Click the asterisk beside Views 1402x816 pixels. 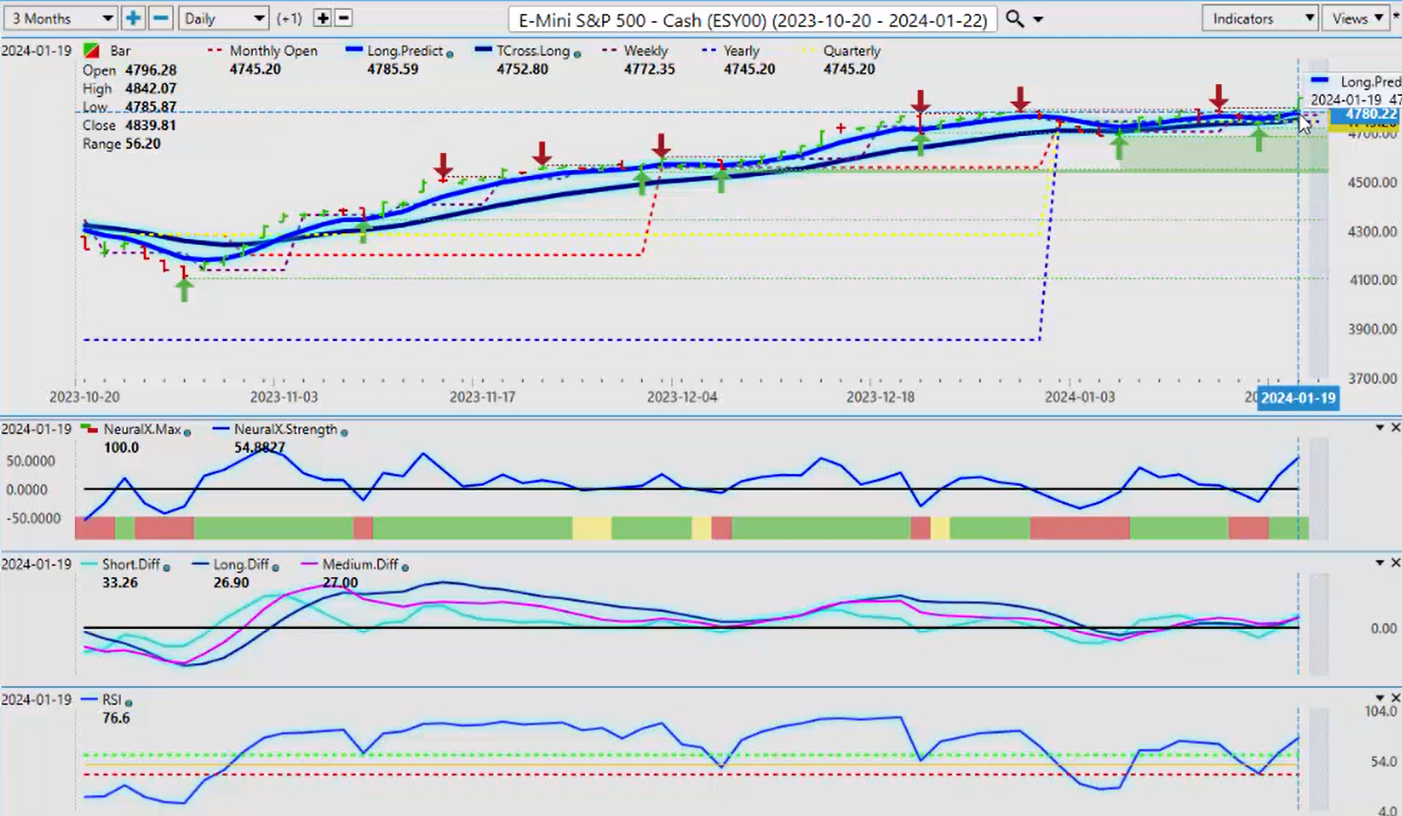1396,17
